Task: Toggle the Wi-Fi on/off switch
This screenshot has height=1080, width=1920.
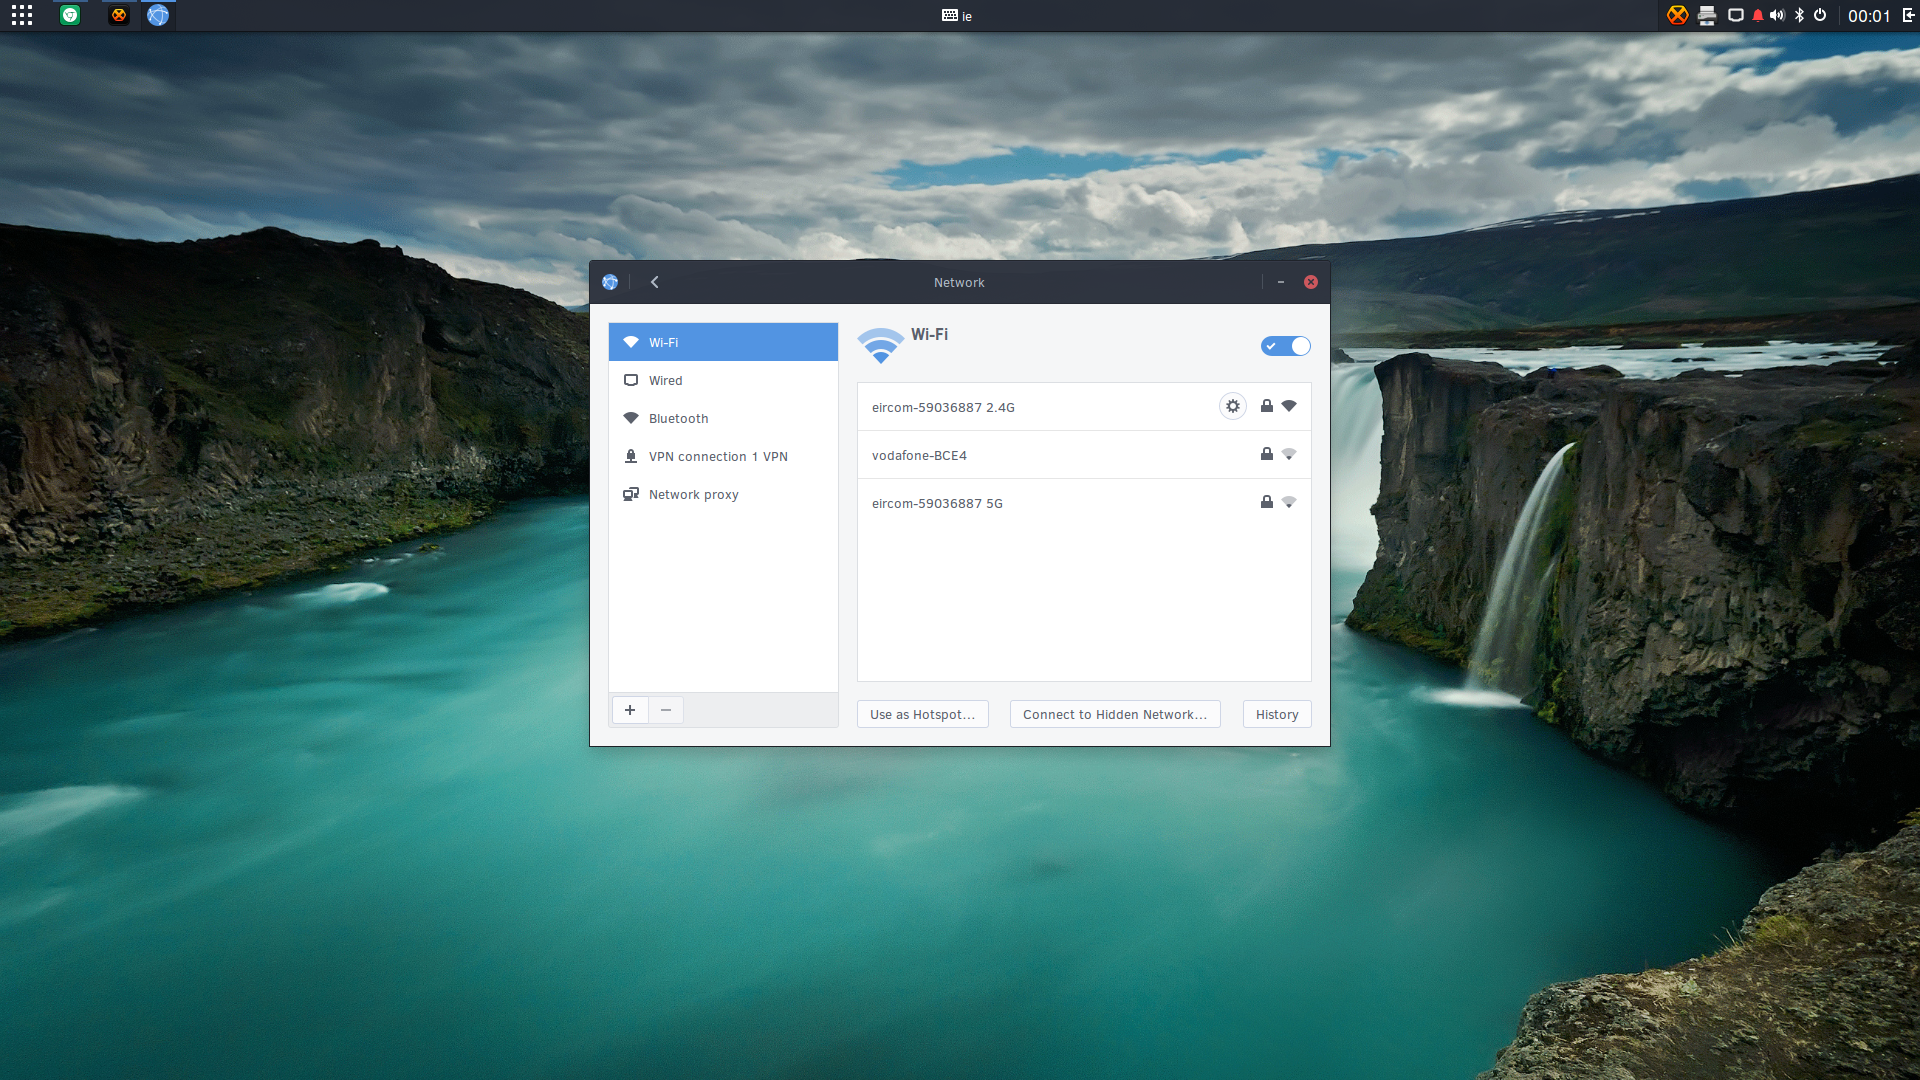Action: pos(1285,346)
